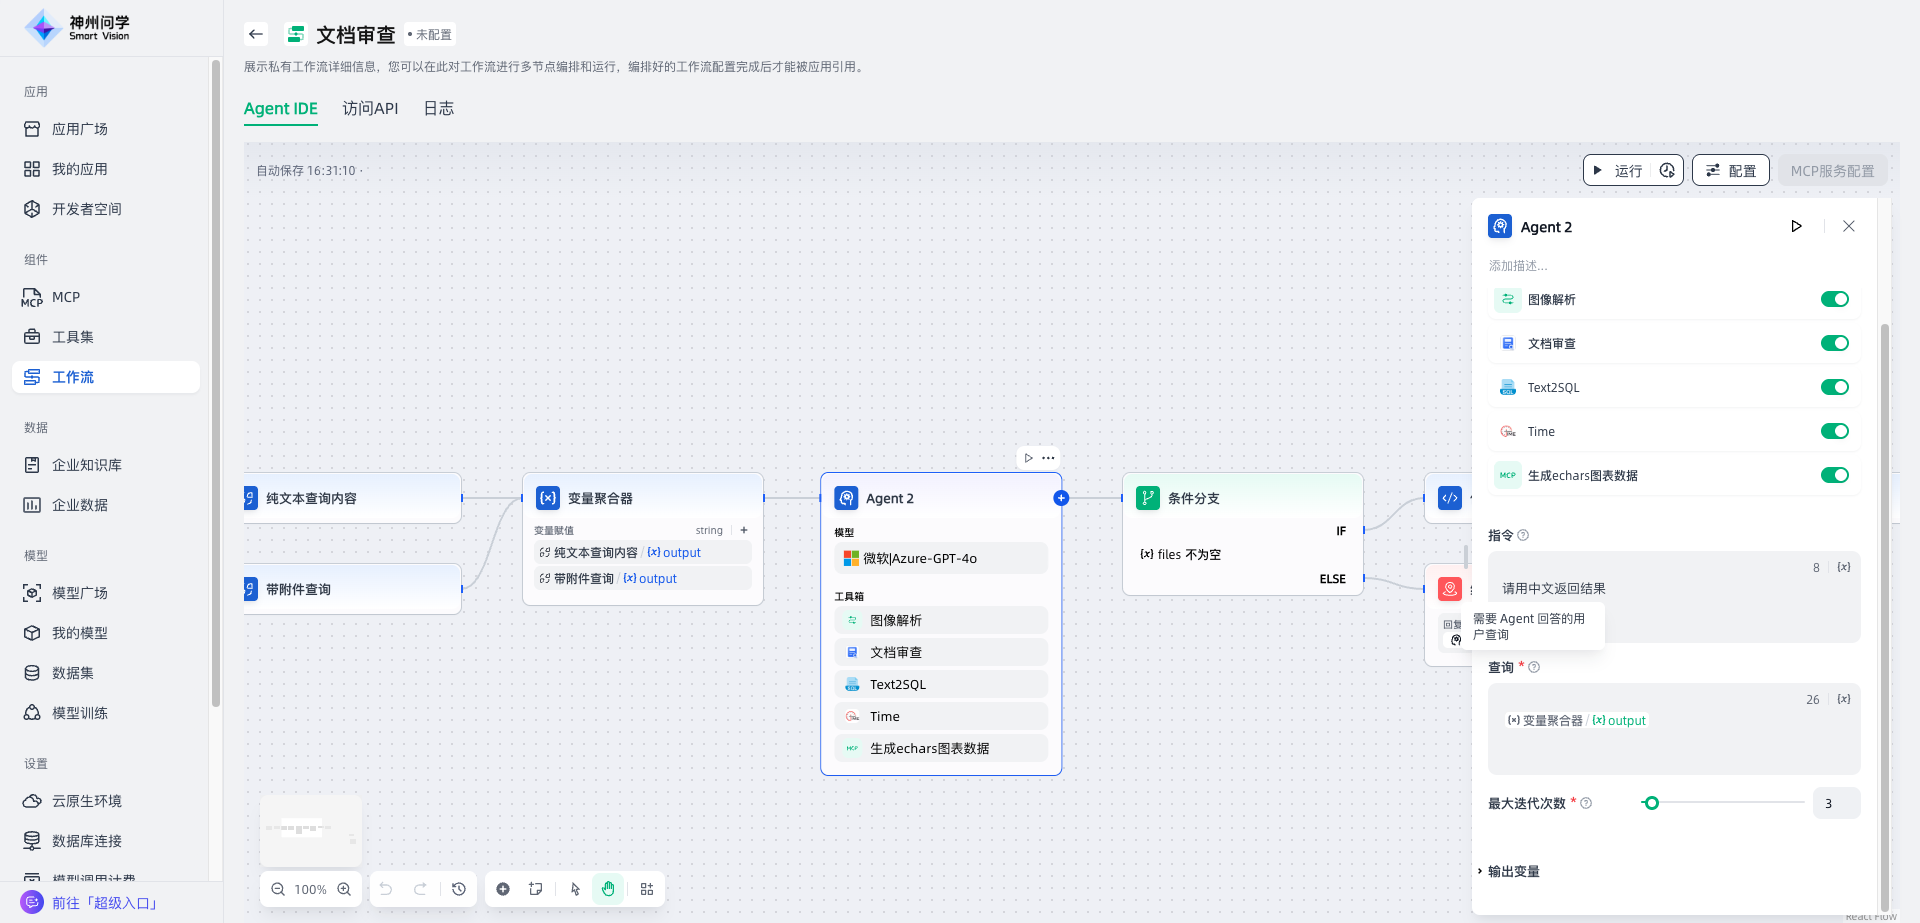Open version history in the bottom toolbar
1920x923 pixels.
(x=459, y=889)
